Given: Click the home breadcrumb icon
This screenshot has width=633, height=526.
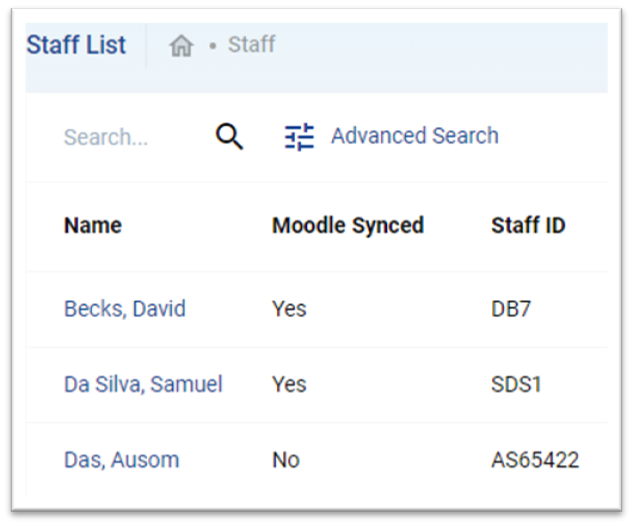Looking at the screenshot, I should (181, 46).
